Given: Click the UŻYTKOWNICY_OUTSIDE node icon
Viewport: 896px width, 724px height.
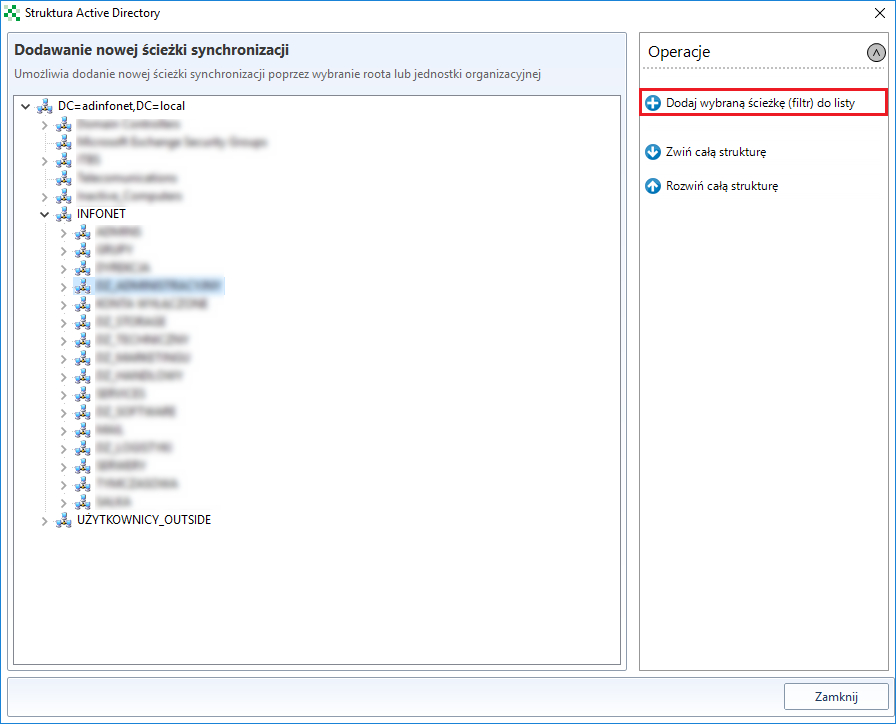Looking at the screenshot, I should point(64,521).
